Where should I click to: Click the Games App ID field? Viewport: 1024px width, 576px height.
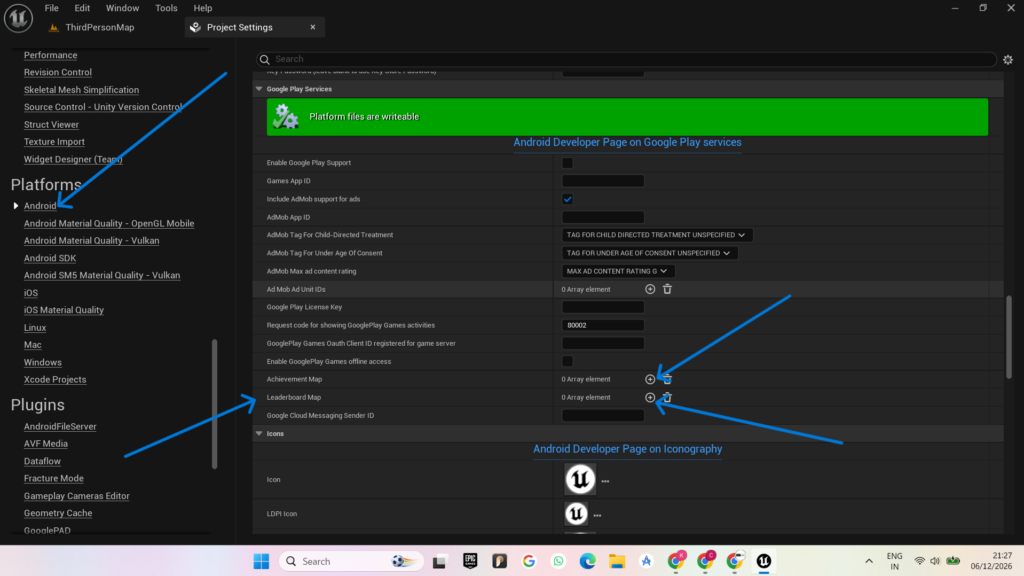click(603, 181)
